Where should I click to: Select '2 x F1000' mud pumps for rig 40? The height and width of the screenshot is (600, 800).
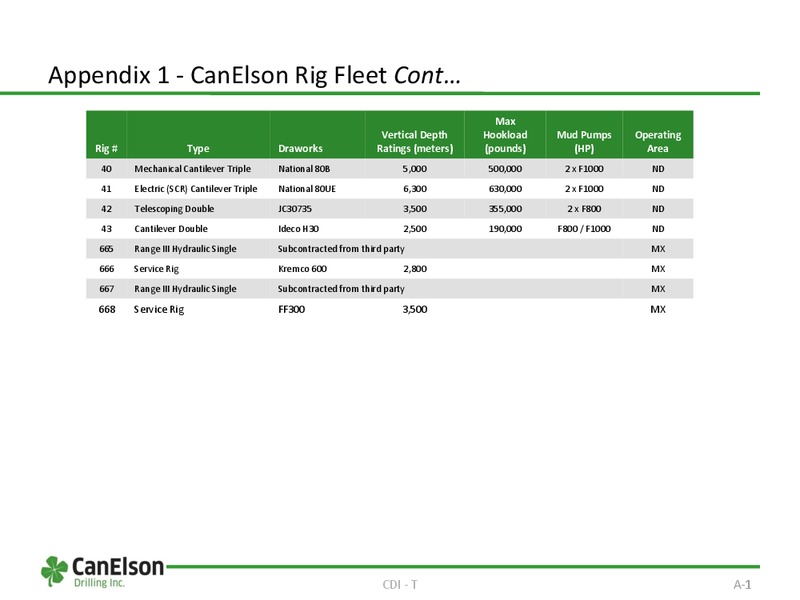click(584, 169)
